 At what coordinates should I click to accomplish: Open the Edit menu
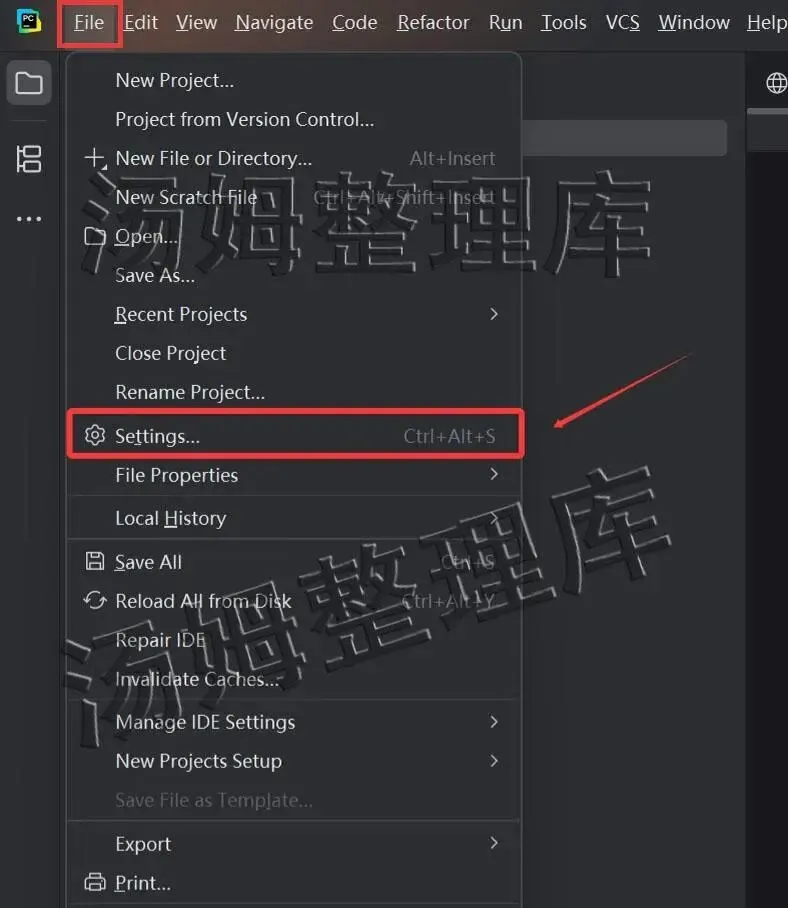[141, 22]
